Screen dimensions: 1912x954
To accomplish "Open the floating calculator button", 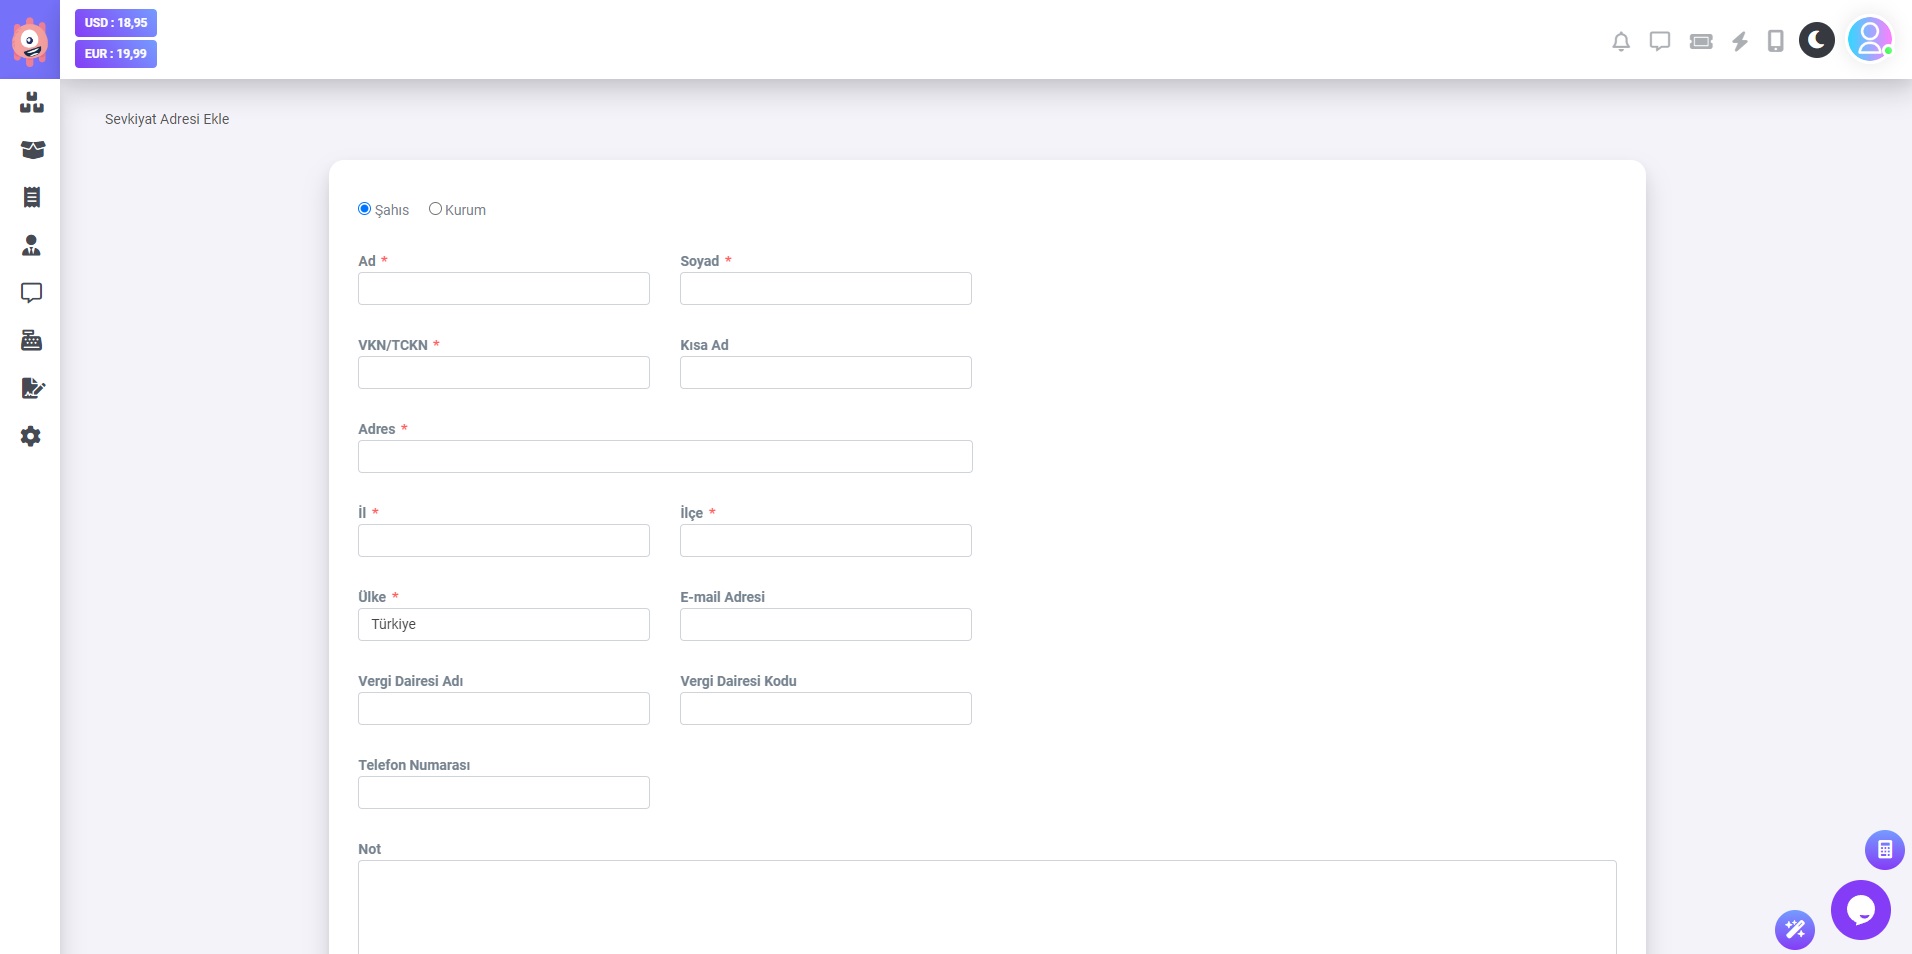I will (1884, 850).
